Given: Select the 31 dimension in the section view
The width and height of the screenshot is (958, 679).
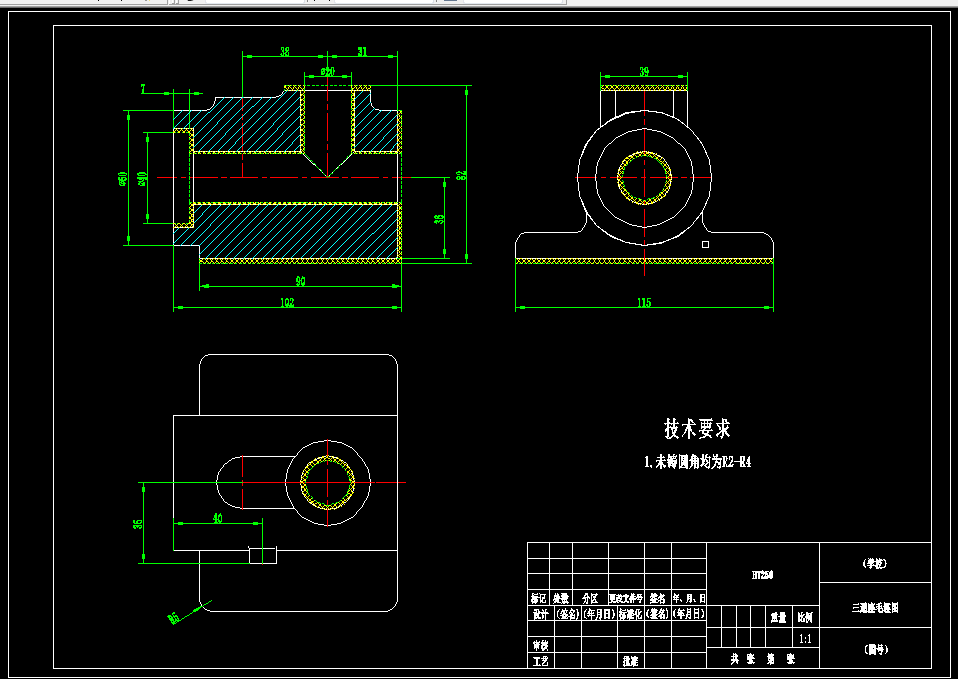Looking at the screenshot, I should (362, 52).
